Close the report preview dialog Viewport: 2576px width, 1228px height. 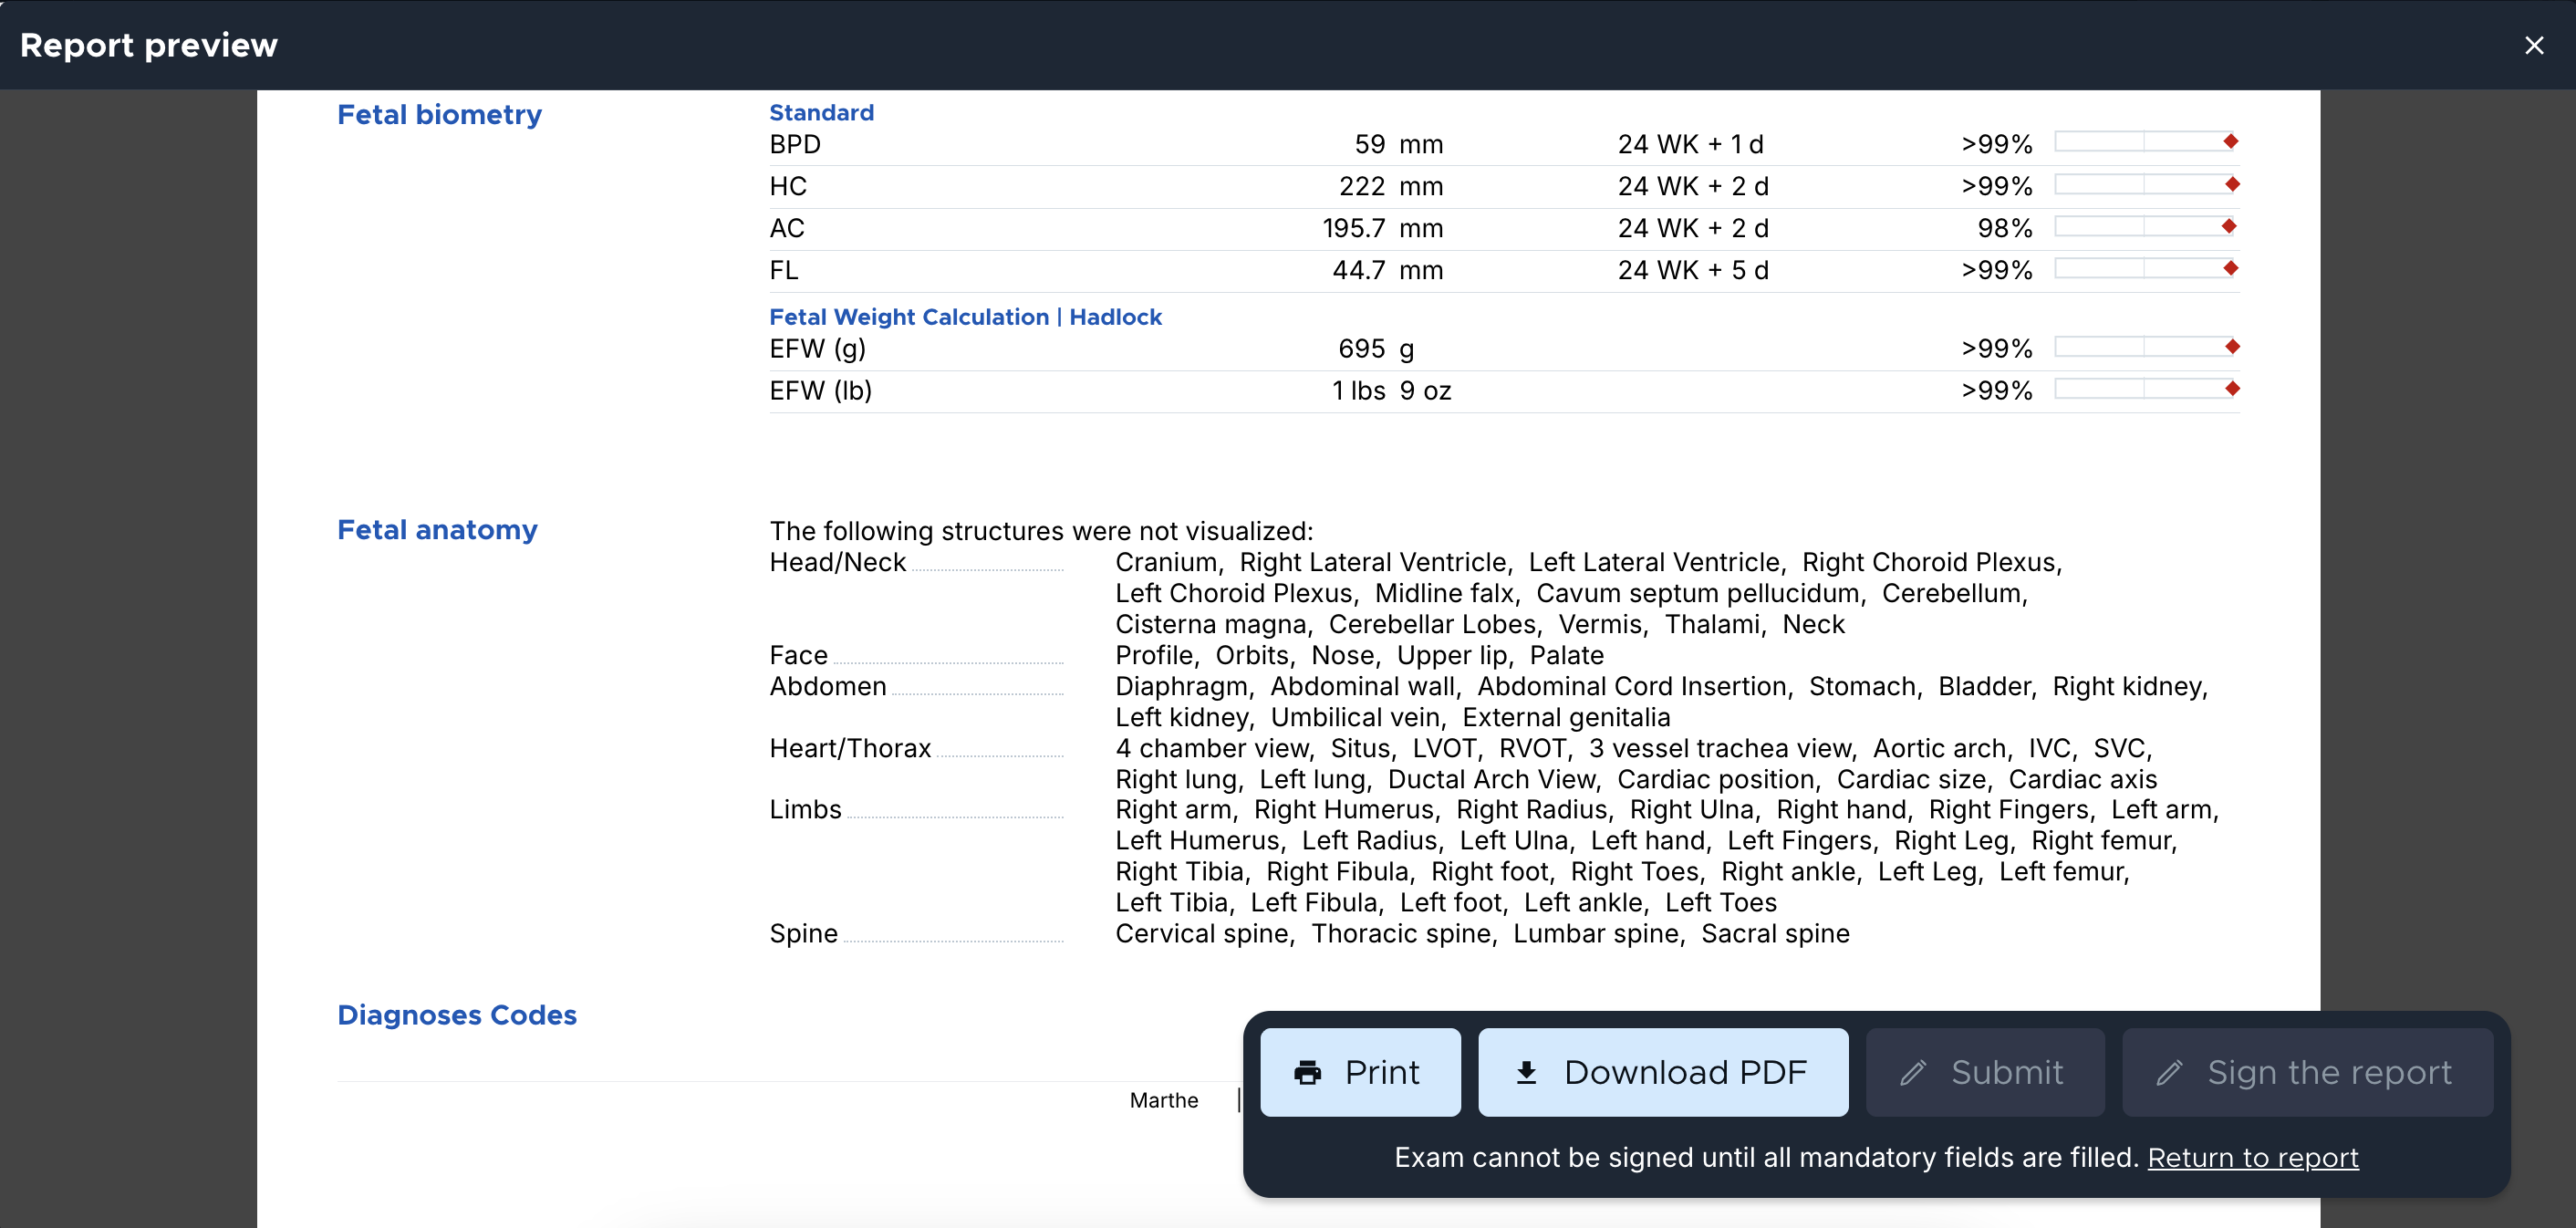pyautogui.click(x=2533, y=45)
